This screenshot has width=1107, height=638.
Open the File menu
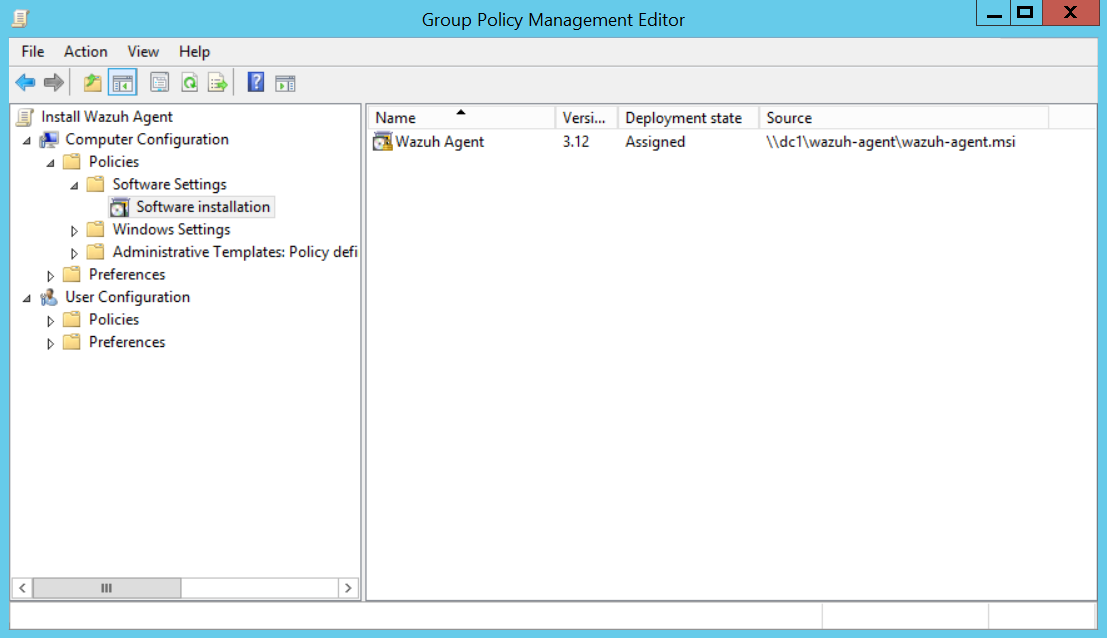32,52
